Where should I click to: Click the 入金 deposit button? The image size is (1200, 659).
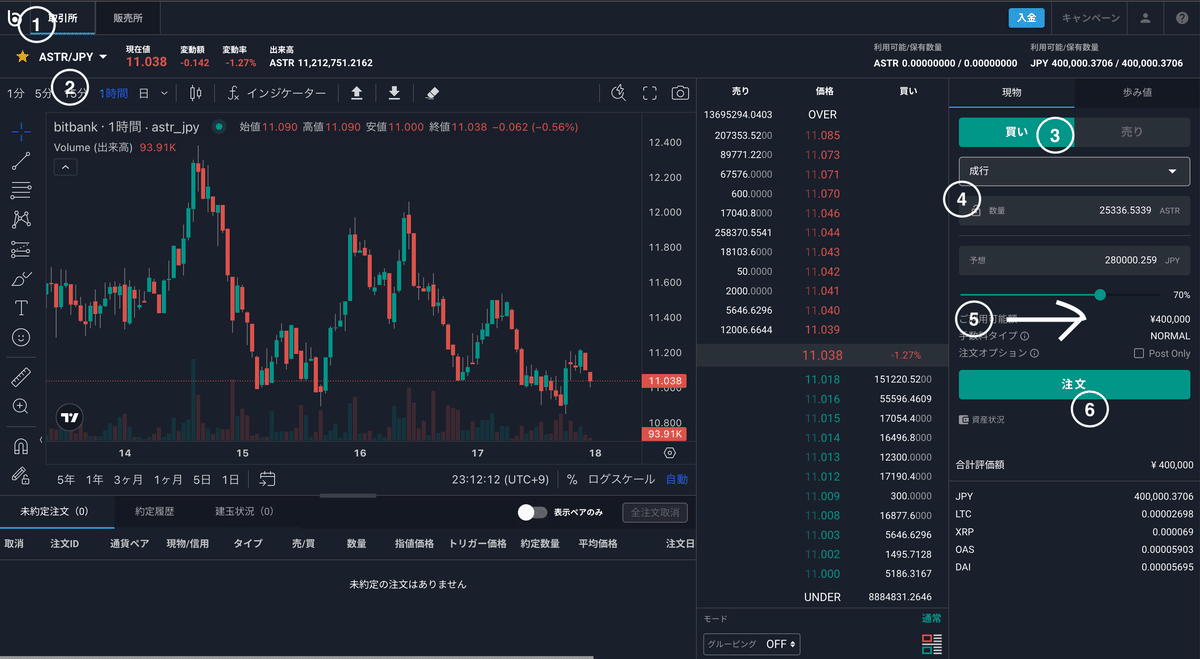point(1026,17)
